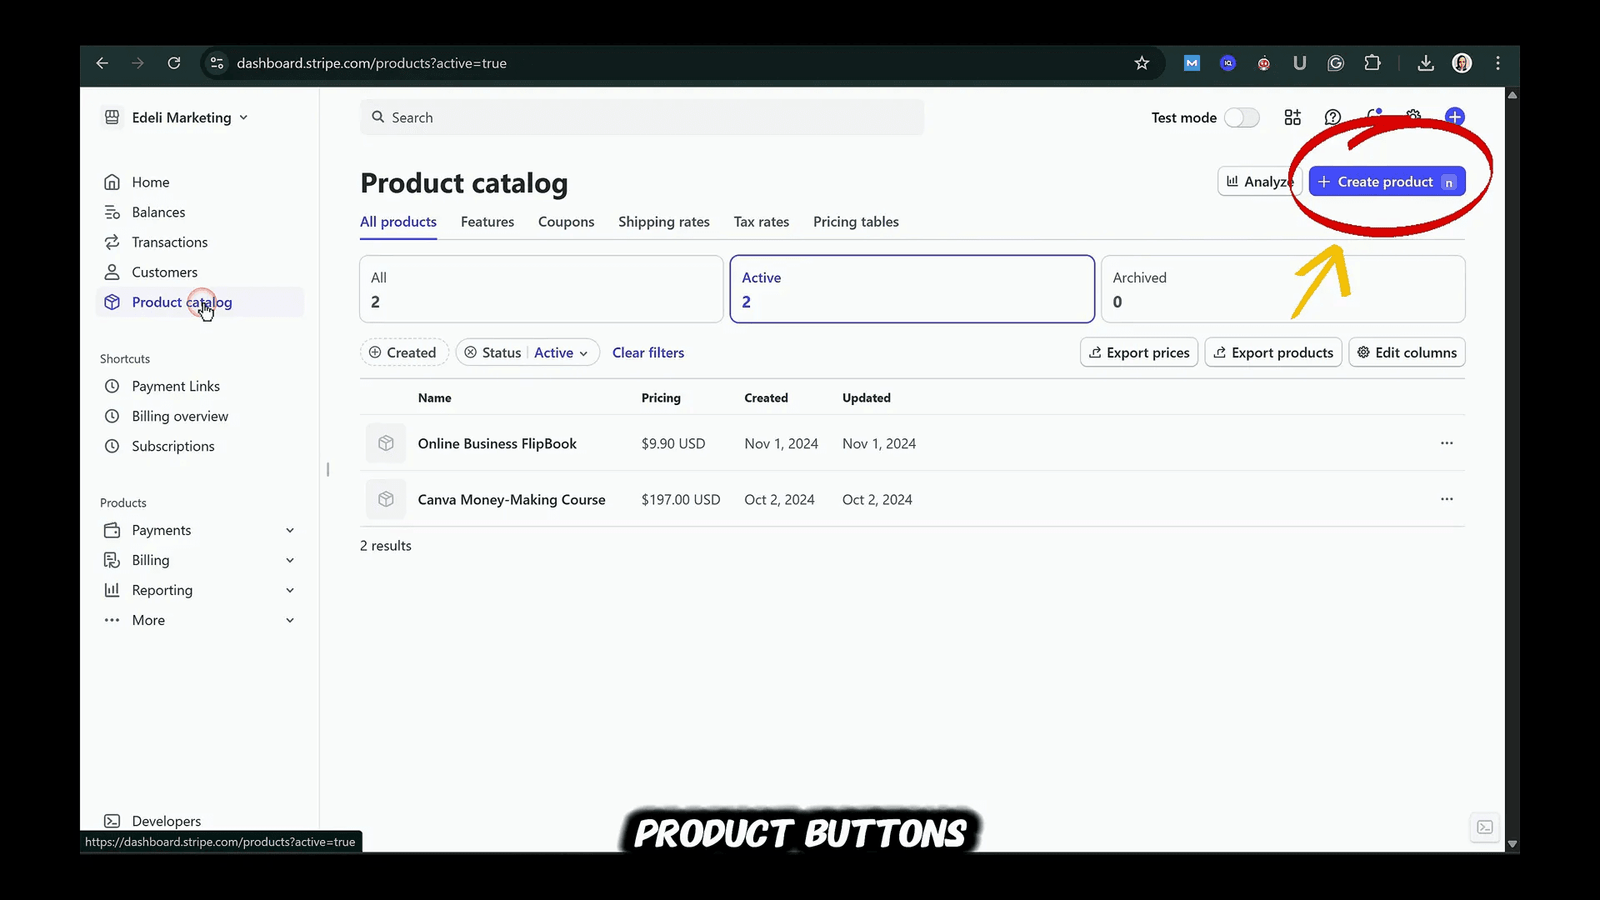Expand Reporting section in sidebar
The height and width of the screenshot is (900, 1600).
tap(200, 590)
